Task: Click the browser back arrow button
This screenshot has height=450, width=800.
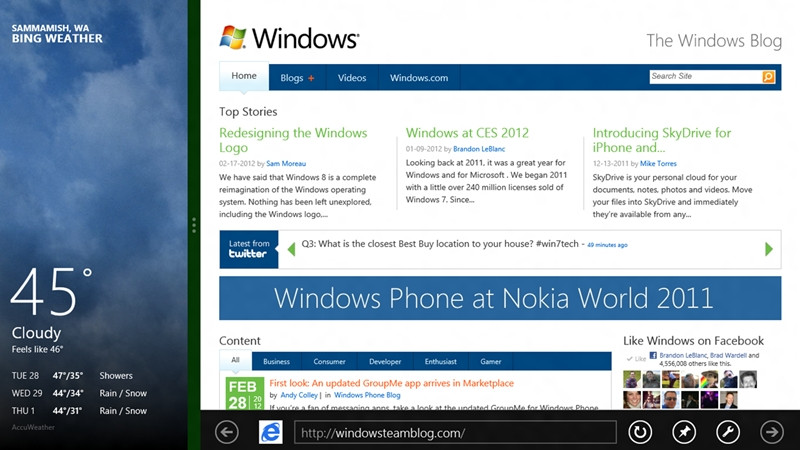Action: [227, 432]
